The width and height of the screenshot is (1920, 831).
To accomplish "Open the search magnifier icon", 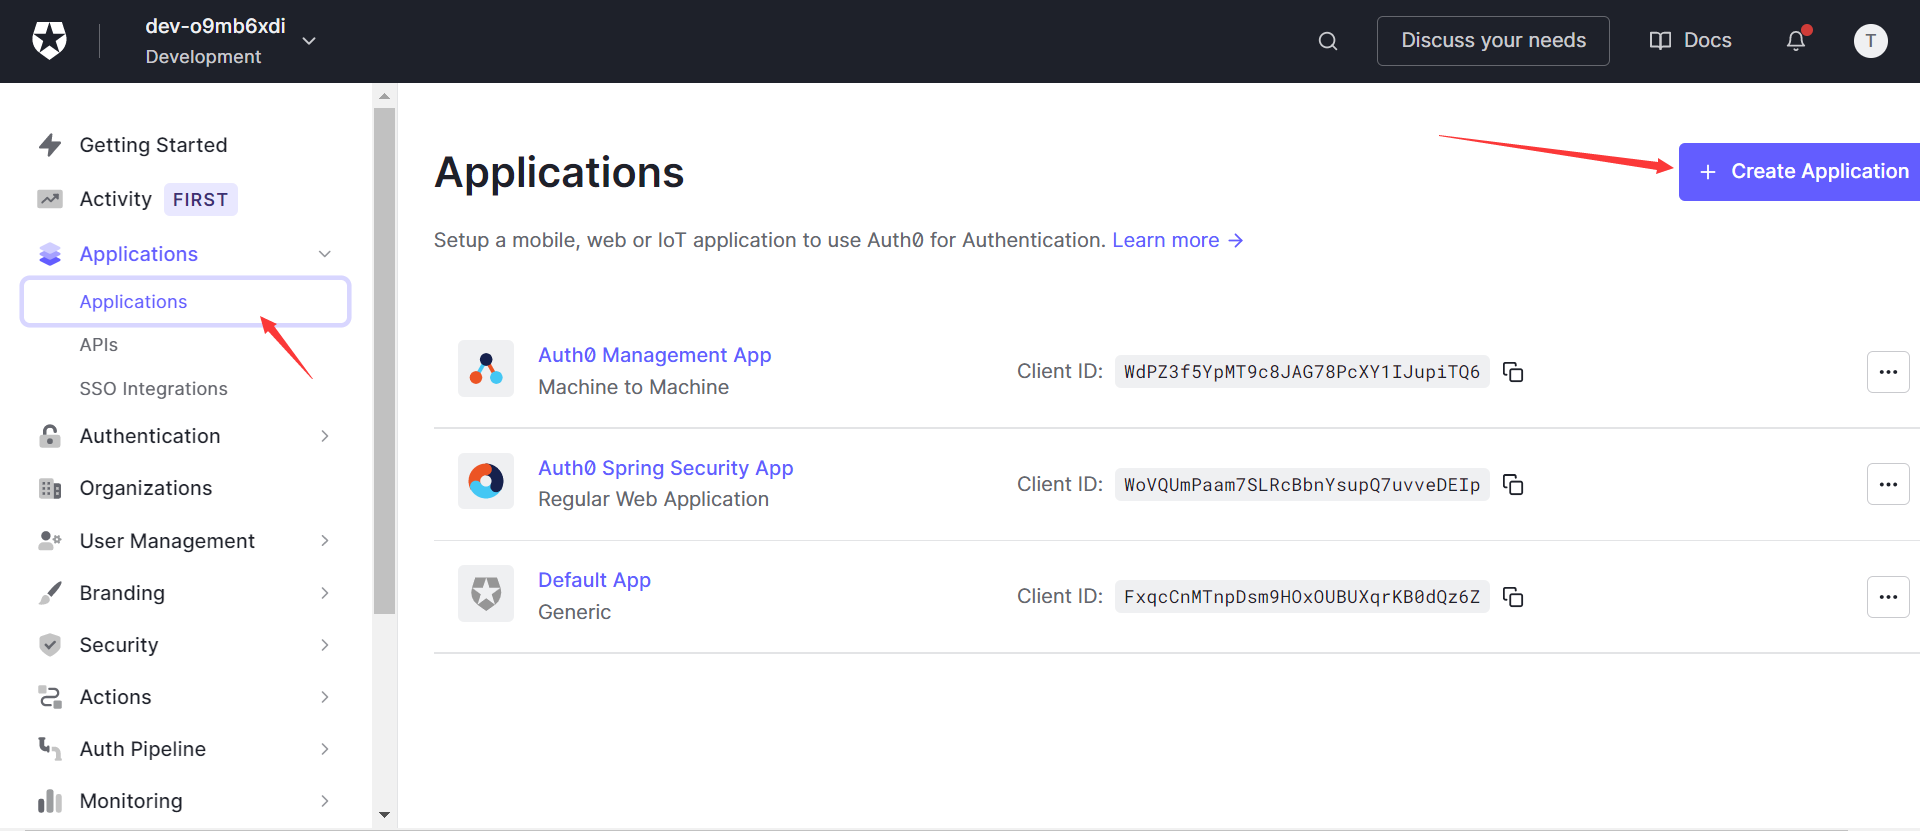I will (x=1328, y=41).
